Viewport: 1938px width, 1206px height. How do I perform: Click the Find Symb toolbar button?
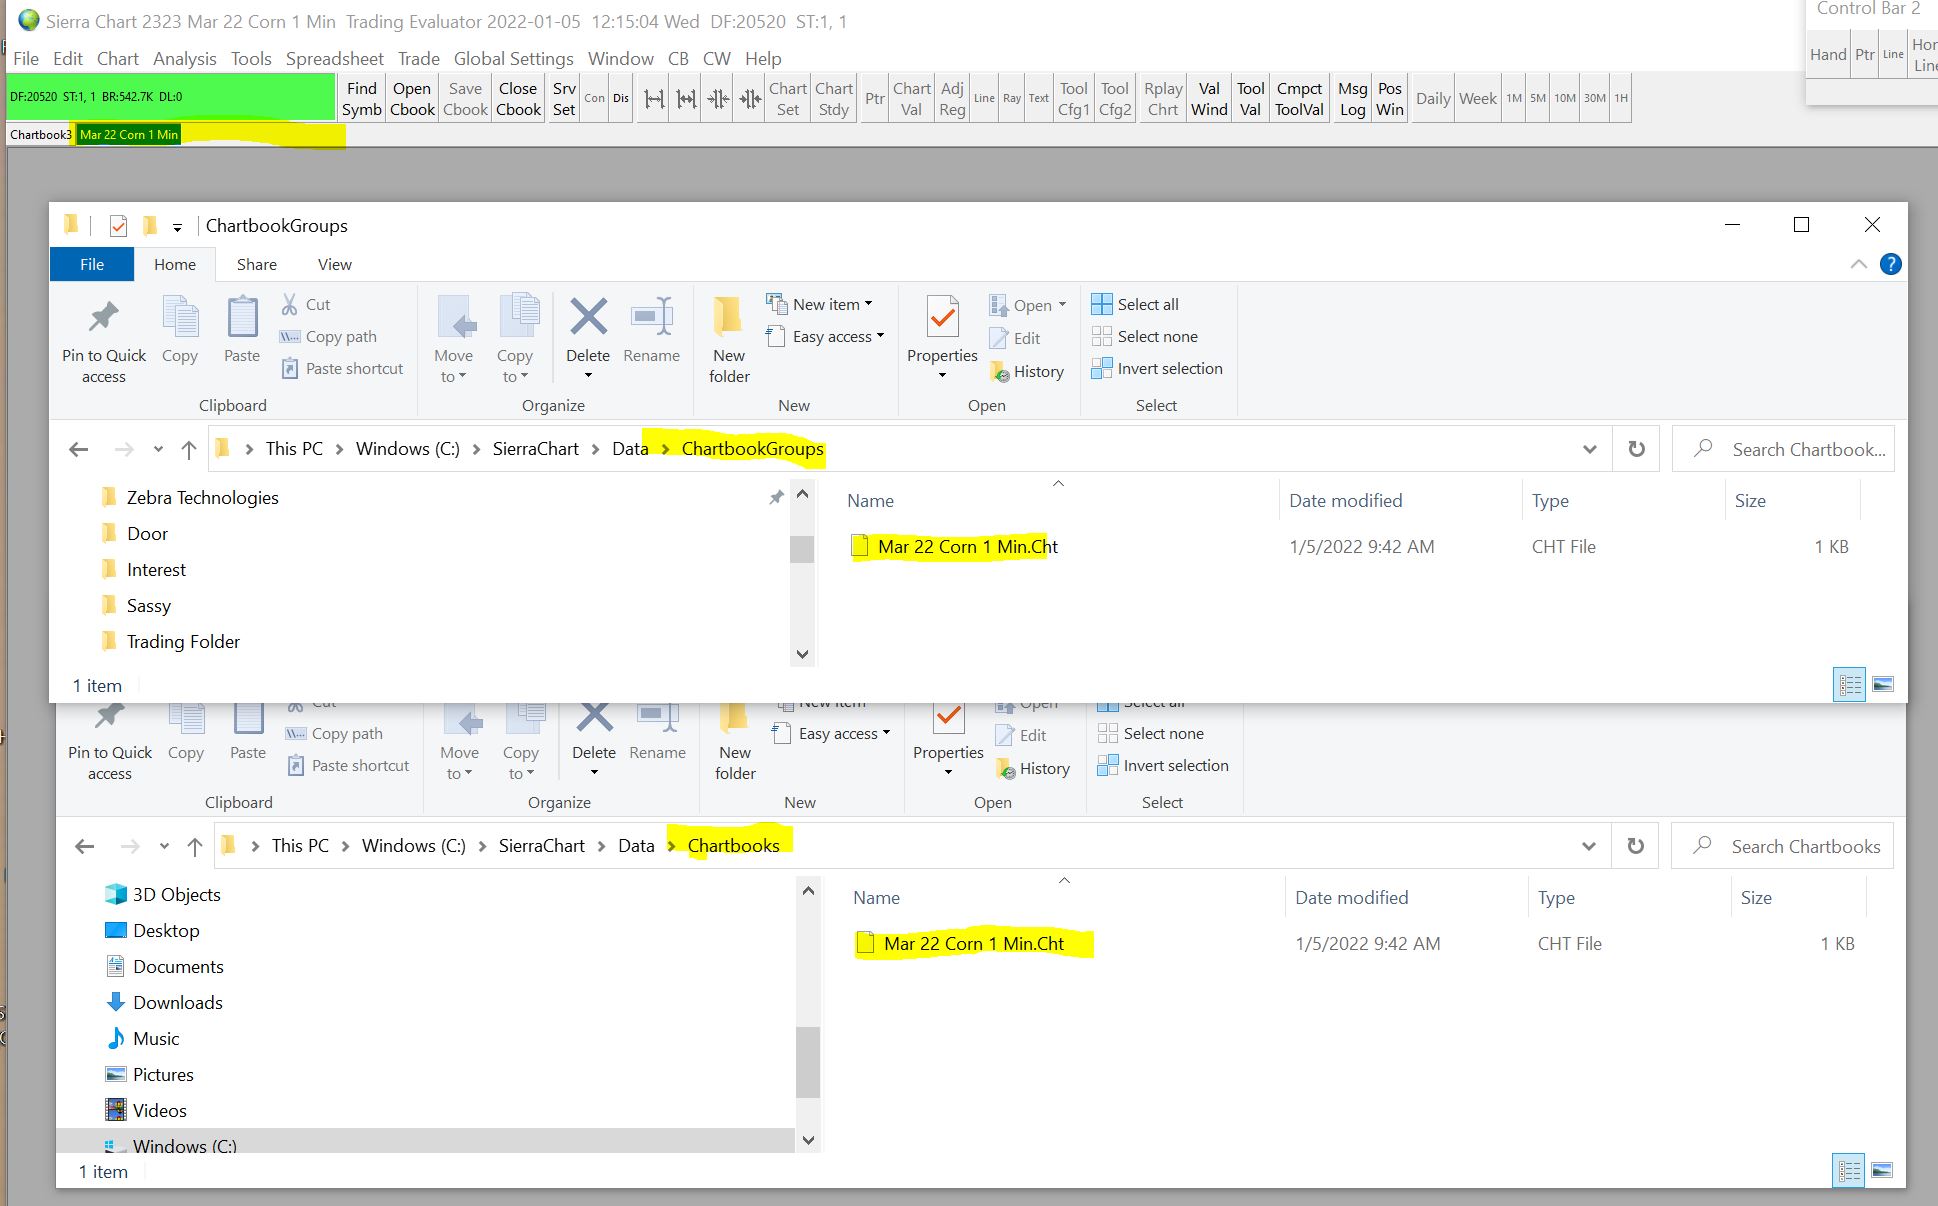(361, 99)
